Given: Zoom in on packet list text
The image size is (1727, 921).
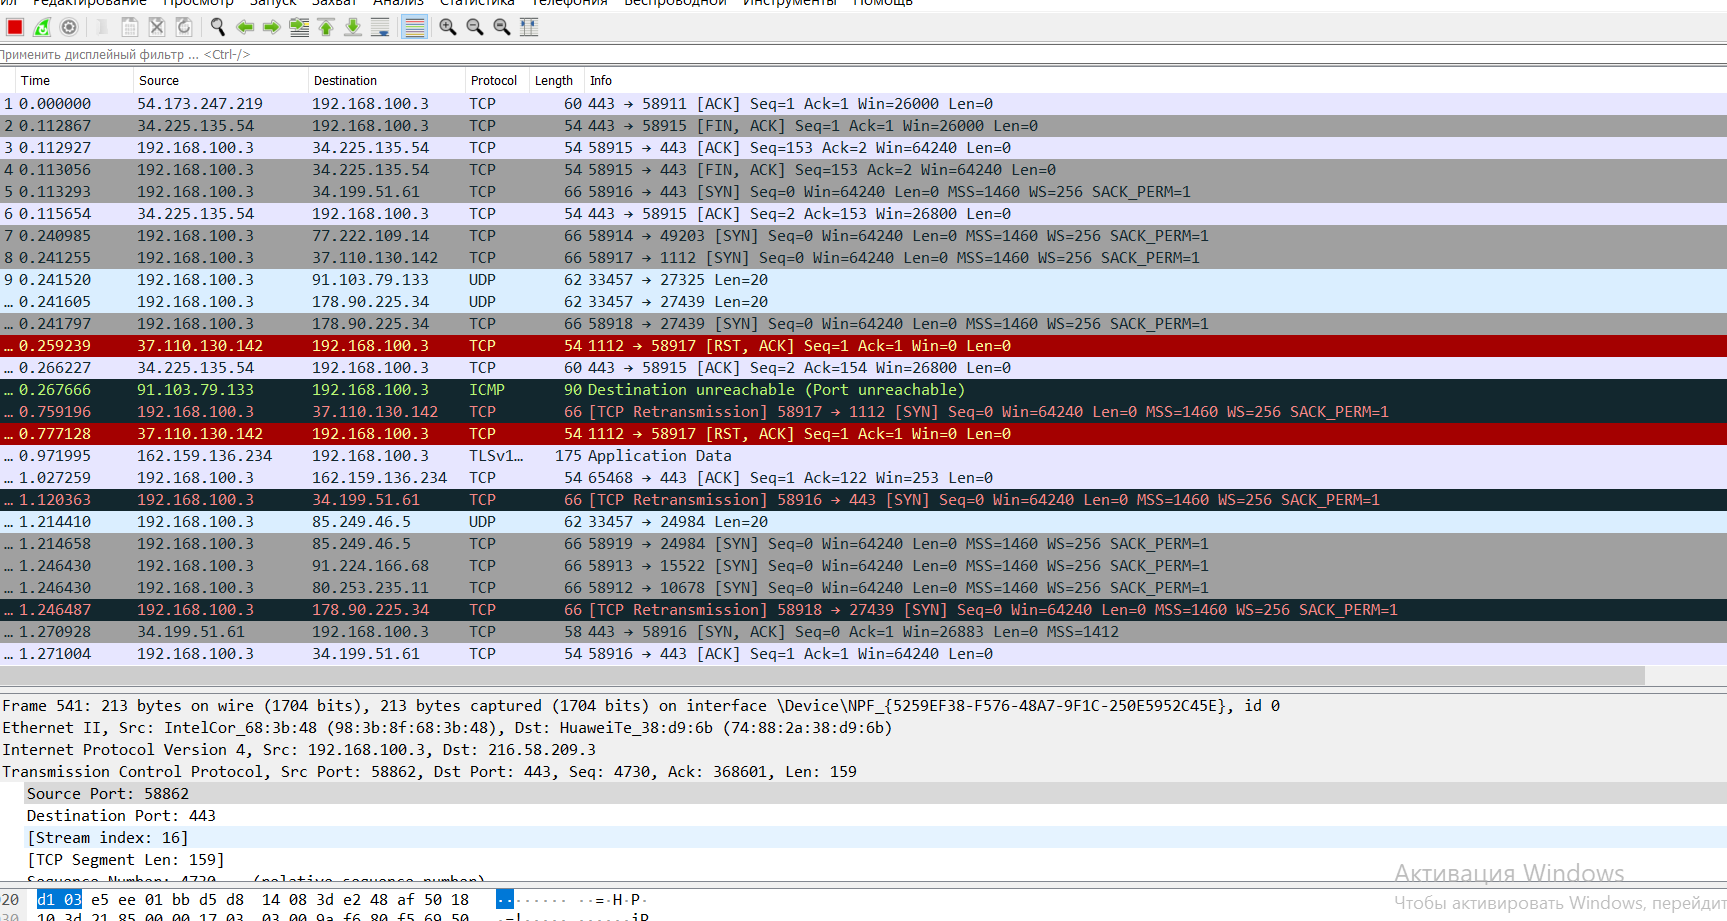Looking at the screenshot, I should click(448, 27).
